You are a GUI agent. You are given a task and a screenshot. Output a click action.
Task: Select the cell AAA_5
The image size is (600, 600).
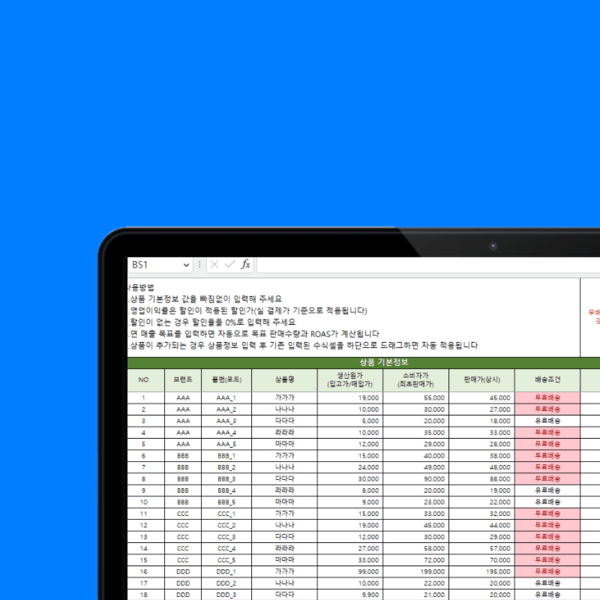tap(227, 444)
